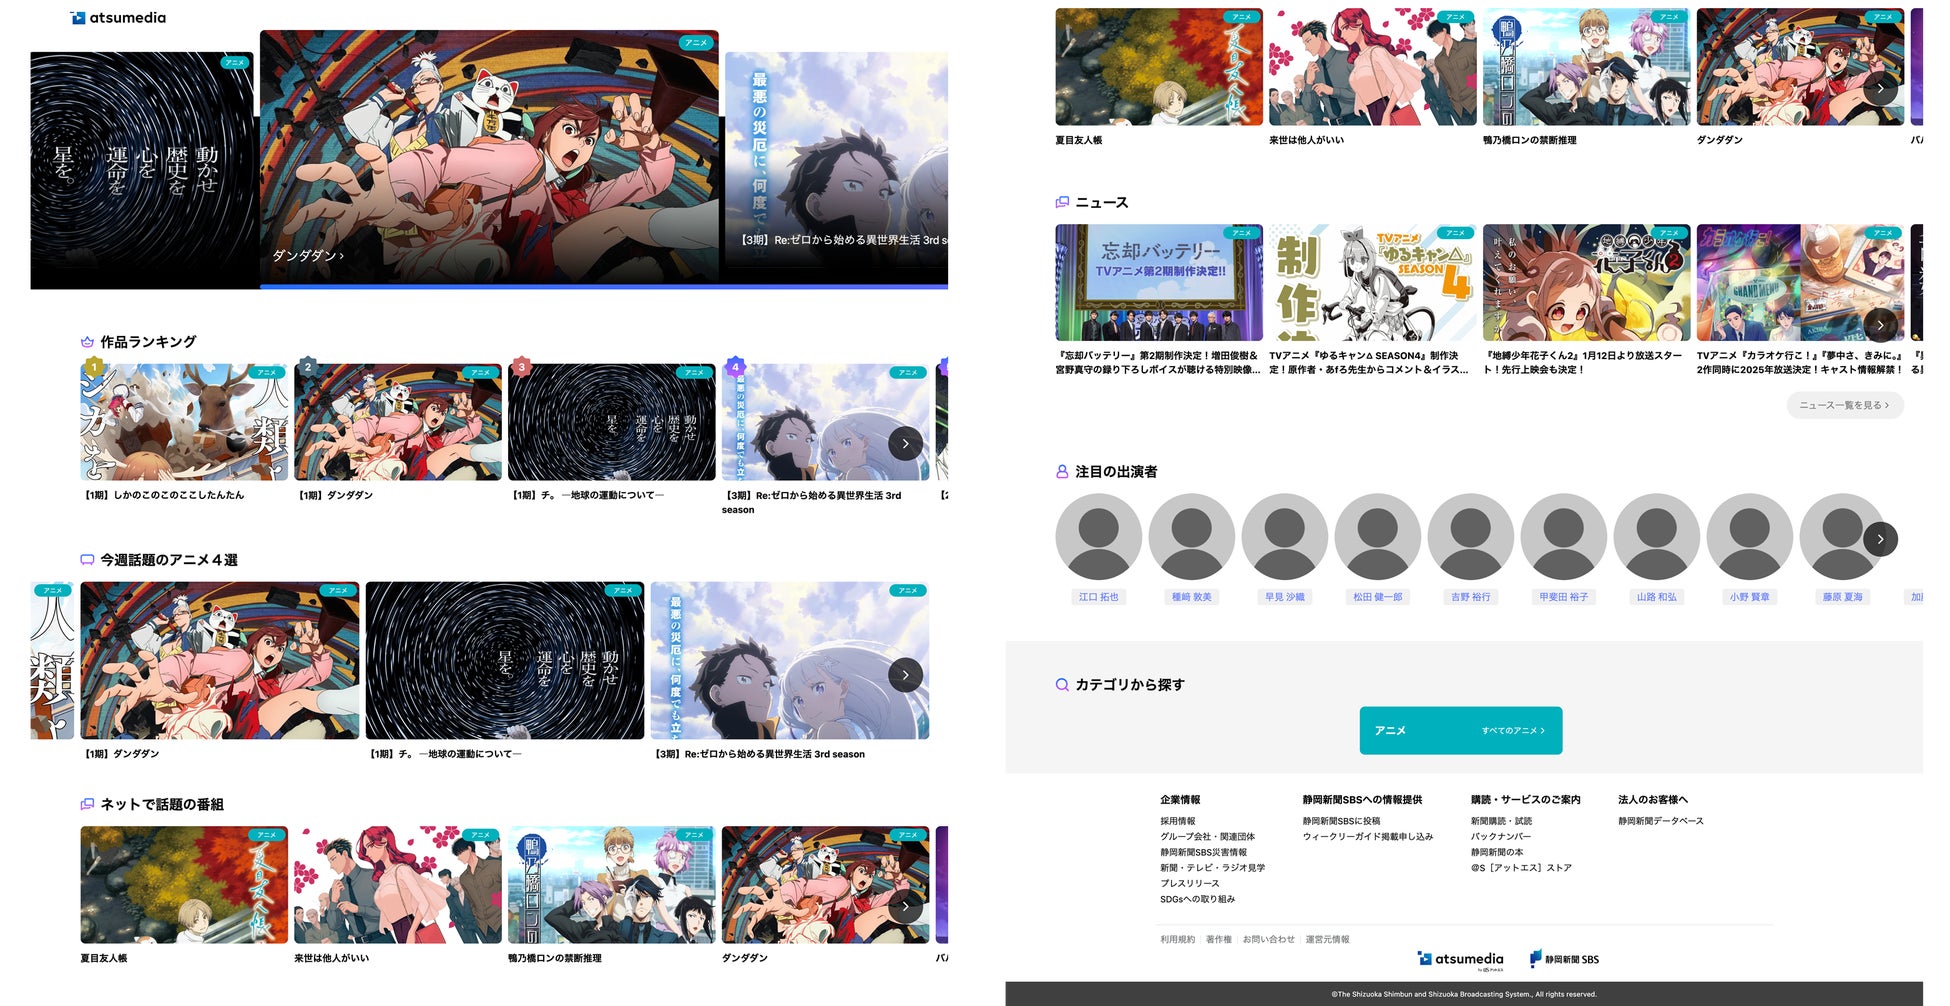The height and width of the screenshot is (1006, 1950).
Task: Open 来世は他人がいい thumbnail under ネットで話題の番組 heading
Action: [x=398, y=884]
